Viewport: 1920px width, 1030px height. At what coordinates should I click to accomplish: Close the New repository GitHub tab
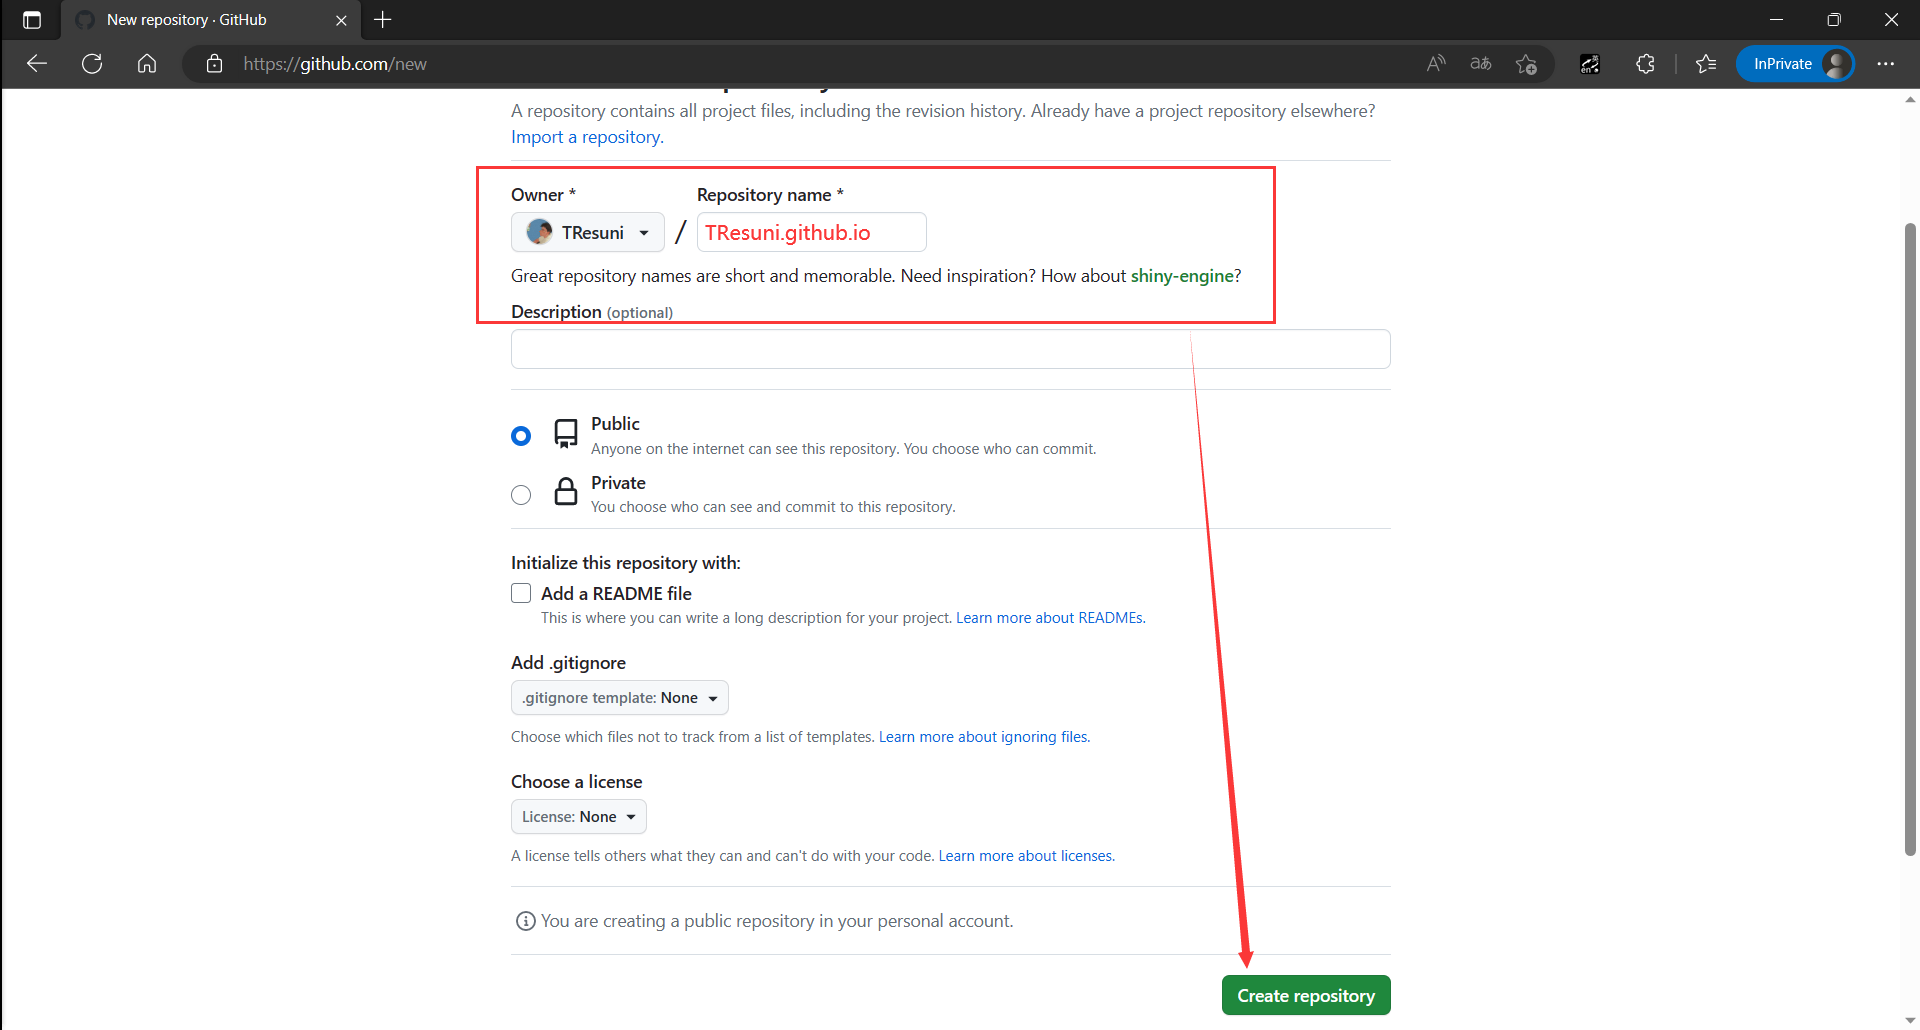point(341,20)
